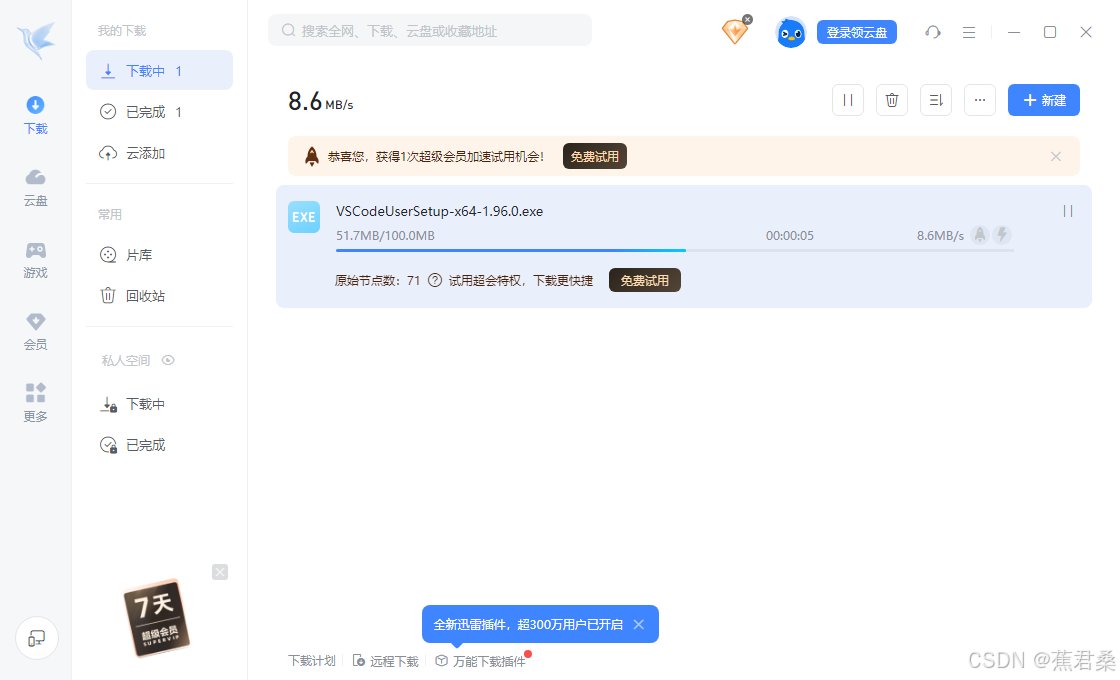Viewport: 1120px width, 680px height.
Task: Click 免费试用 button in the download task row
Action: pyautogui.click(x=644, y=281)
